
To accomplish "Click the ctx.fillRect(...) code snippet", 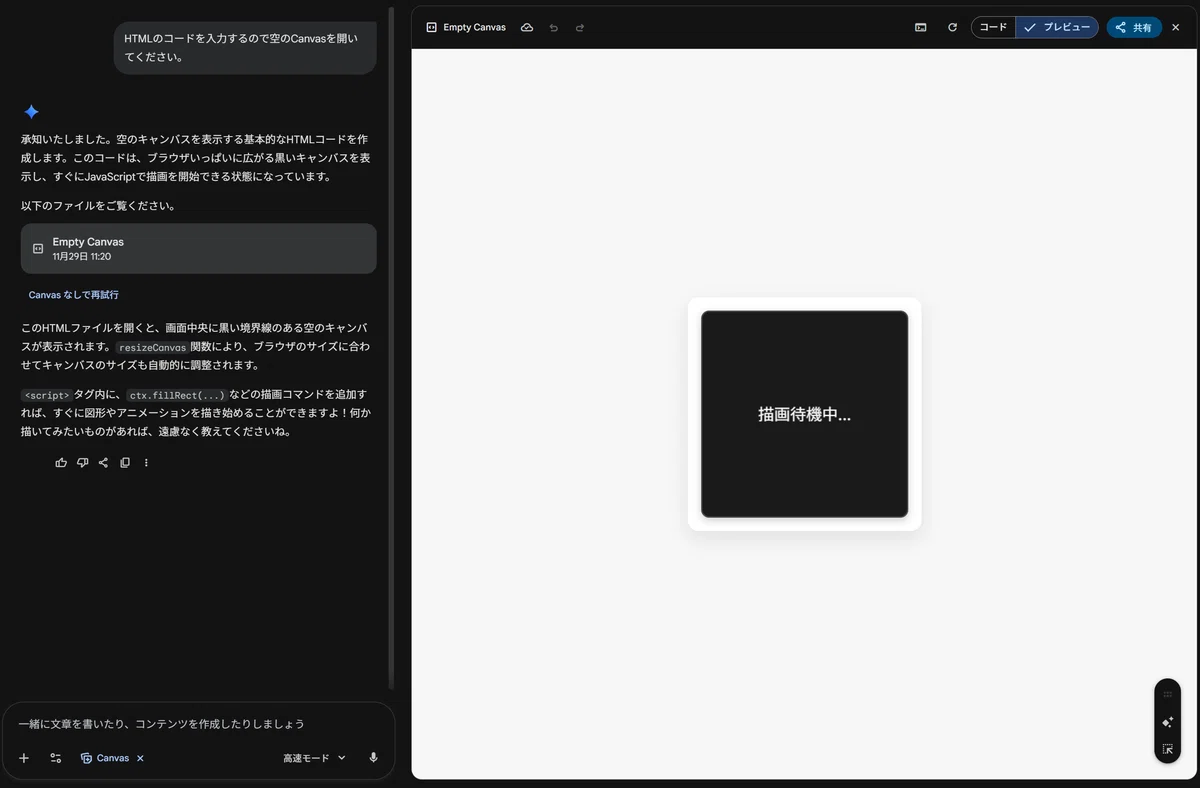I will pyautogui.click(x=177, y=395).
